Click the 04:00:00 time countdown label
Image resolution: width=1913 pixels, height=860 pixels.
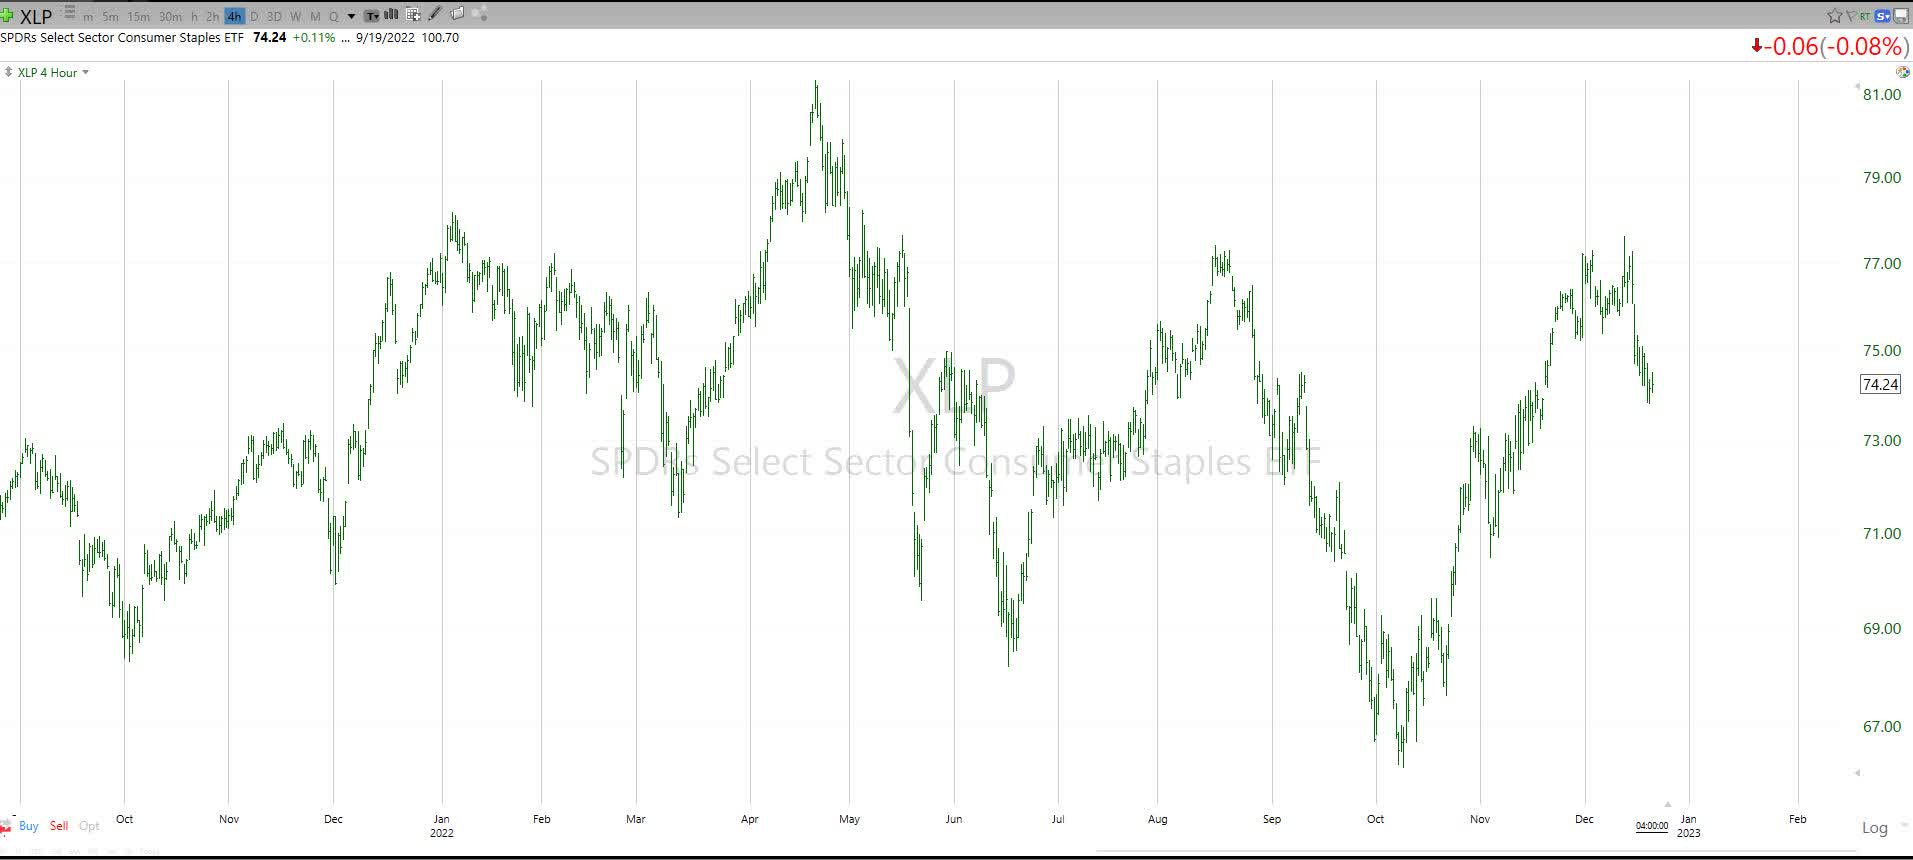click(1652, 826)
